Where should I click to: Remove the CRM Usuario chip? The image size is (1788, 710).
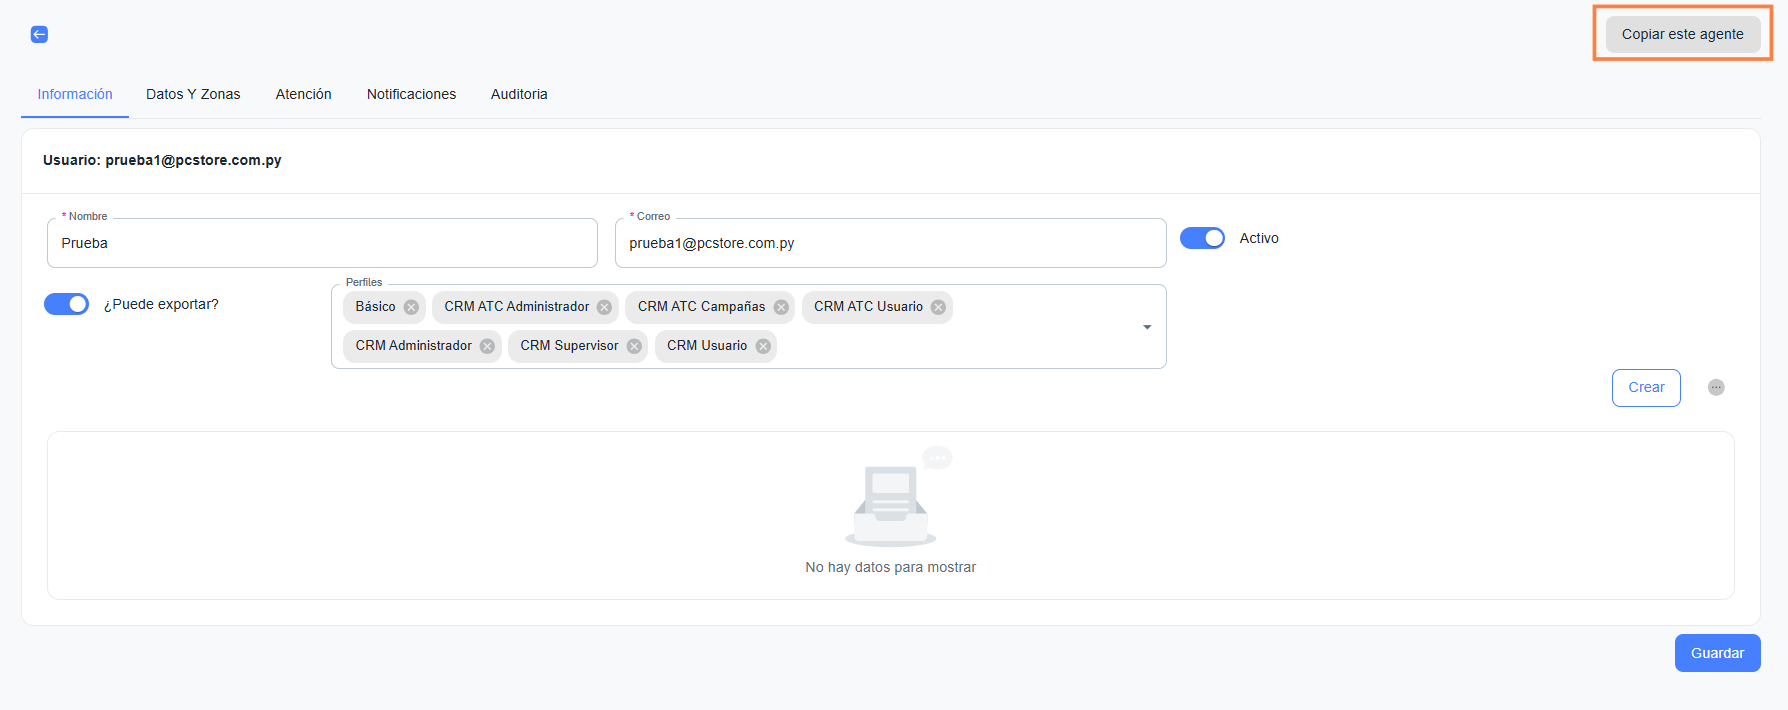pyautogui.click(x=763, y=346)
